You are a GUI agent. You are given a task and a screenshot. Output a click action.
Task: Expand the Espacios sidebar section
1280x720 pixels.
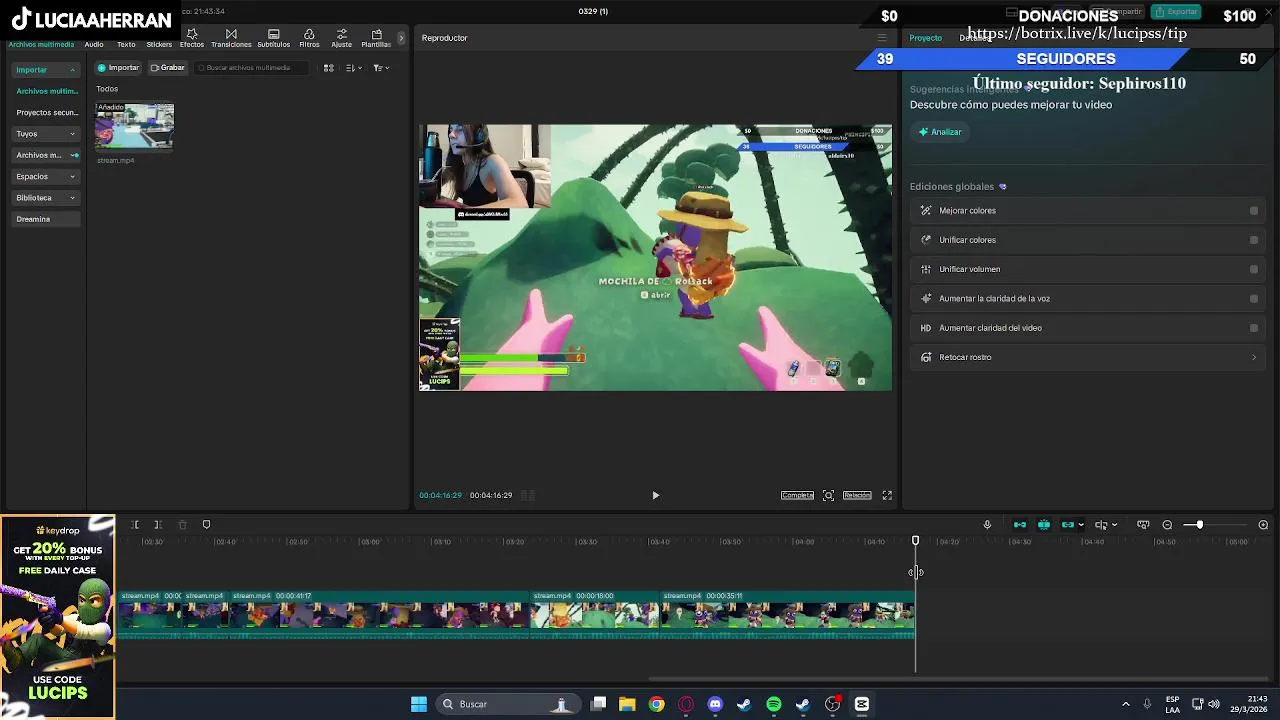72,177
